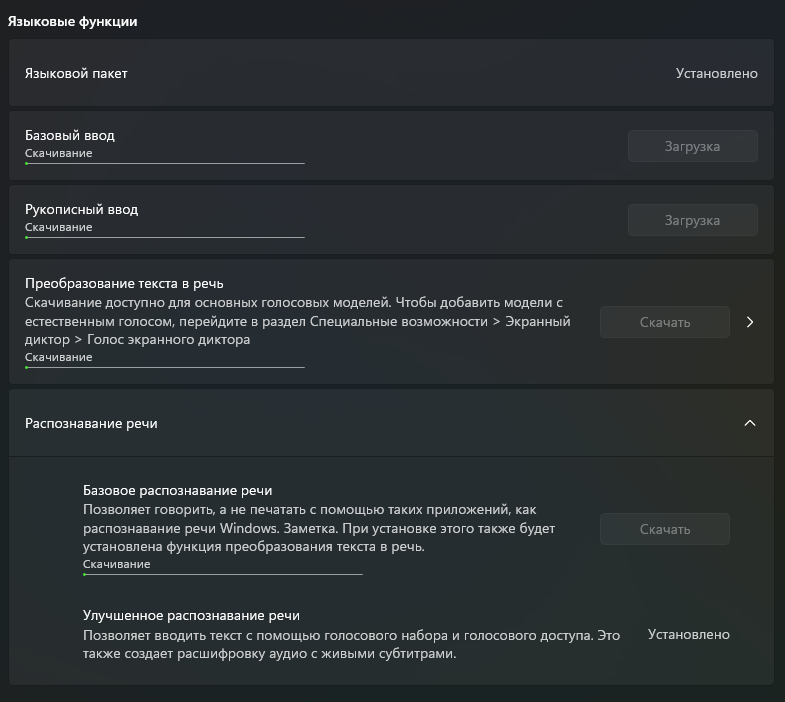This screenshot has width=785, height=702.
Task: Click Скачивание status under Рукописный ввод
Action: tap(59, 227)
